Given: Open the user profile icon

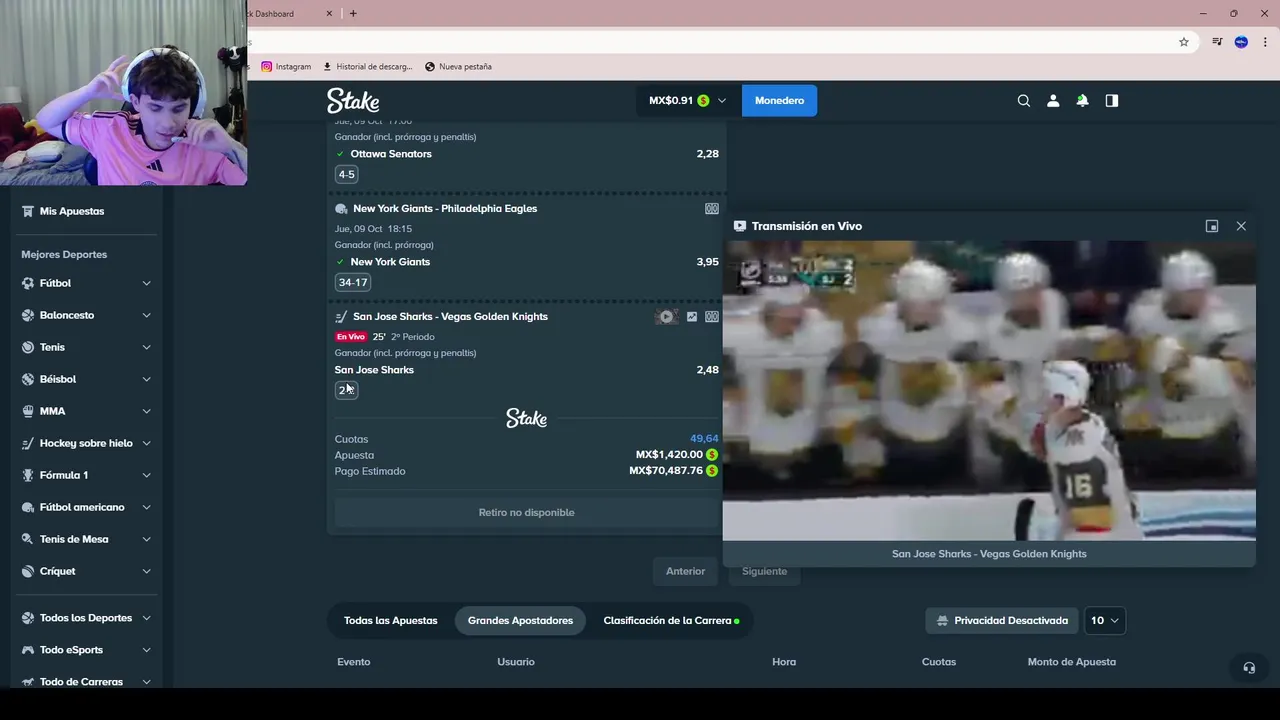Looking at the screenshot, I should pyautogui.click(x=1053, y=100).
